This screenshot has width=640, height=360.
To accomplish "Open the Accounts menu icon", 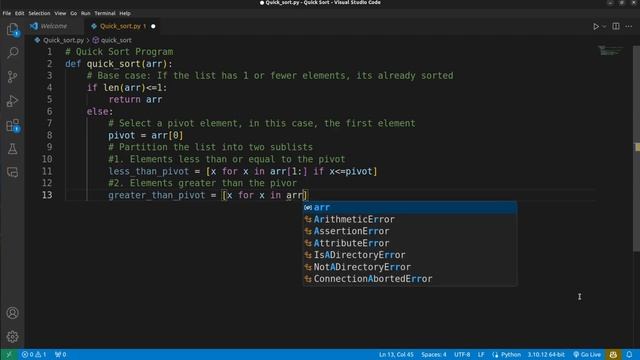I will pyautogui.click(x=12, y=313).
